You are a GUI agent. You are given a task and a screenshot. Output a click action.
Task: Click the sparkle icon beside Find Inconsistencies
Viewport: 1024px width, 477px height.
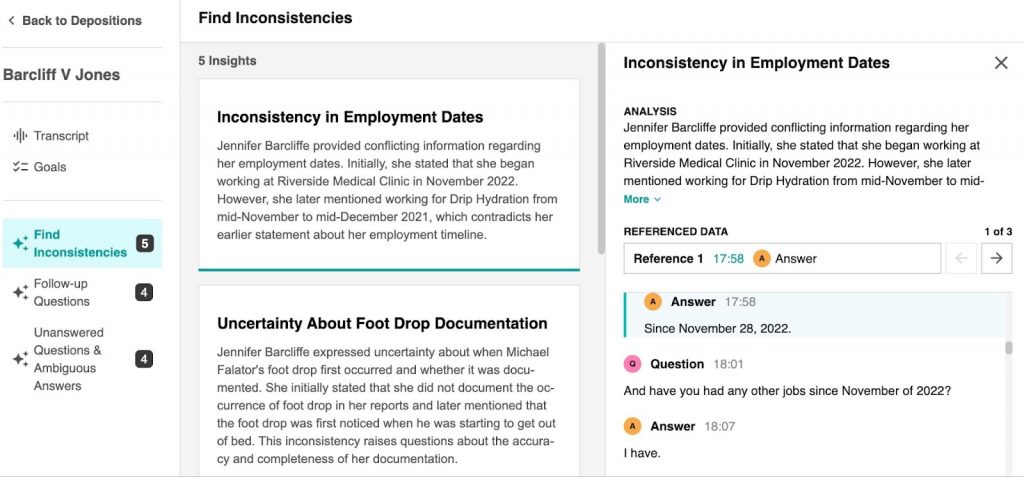tap(19, 243)
